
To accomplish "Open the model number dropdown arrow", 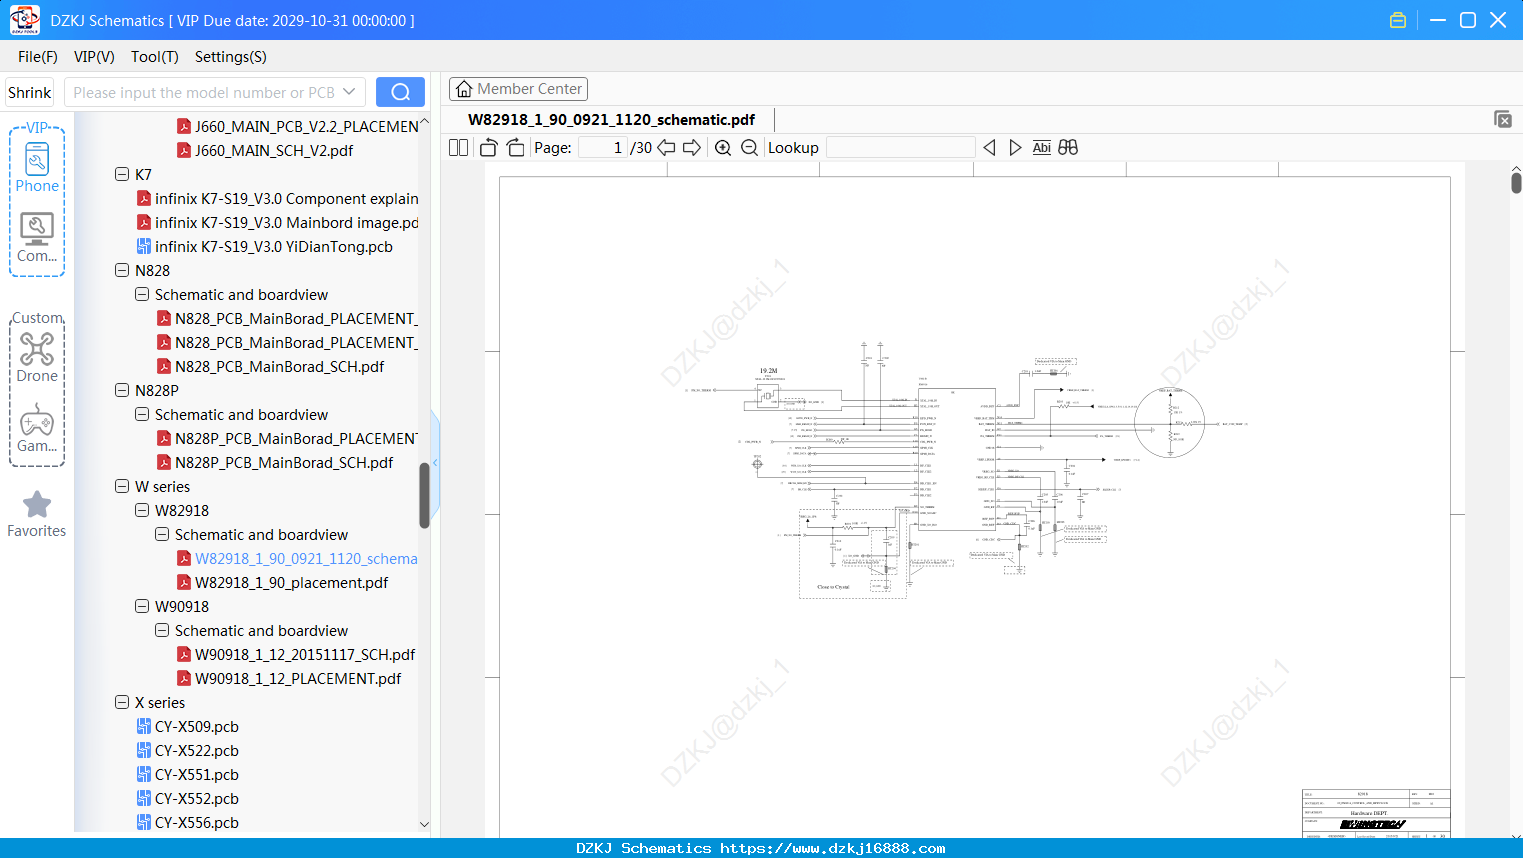I will (x=349, y=92).
